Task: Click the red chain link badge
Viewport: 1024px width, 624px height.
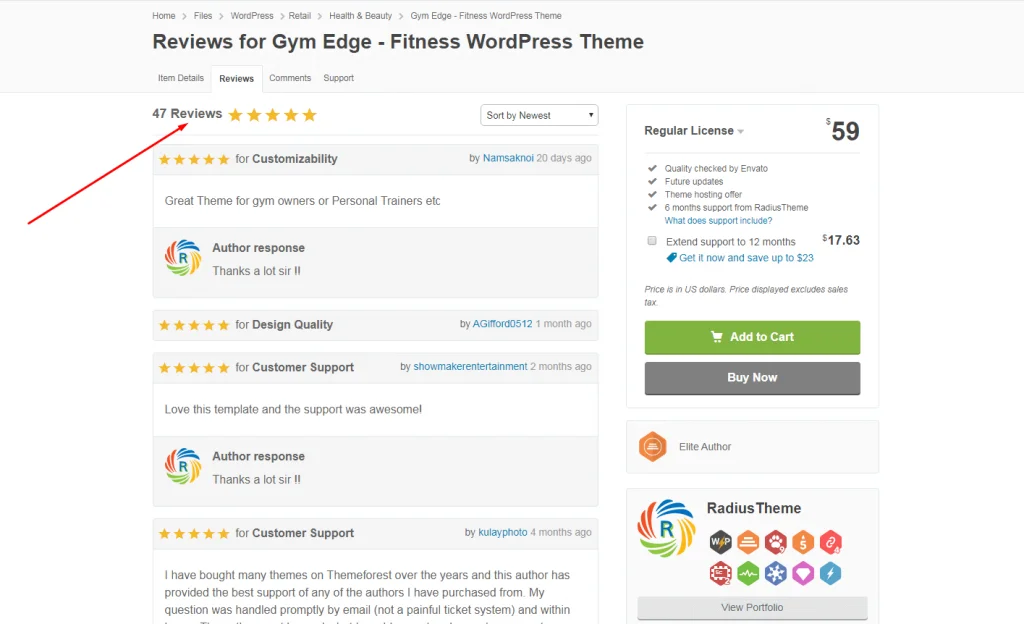Action: click(831, 543)
